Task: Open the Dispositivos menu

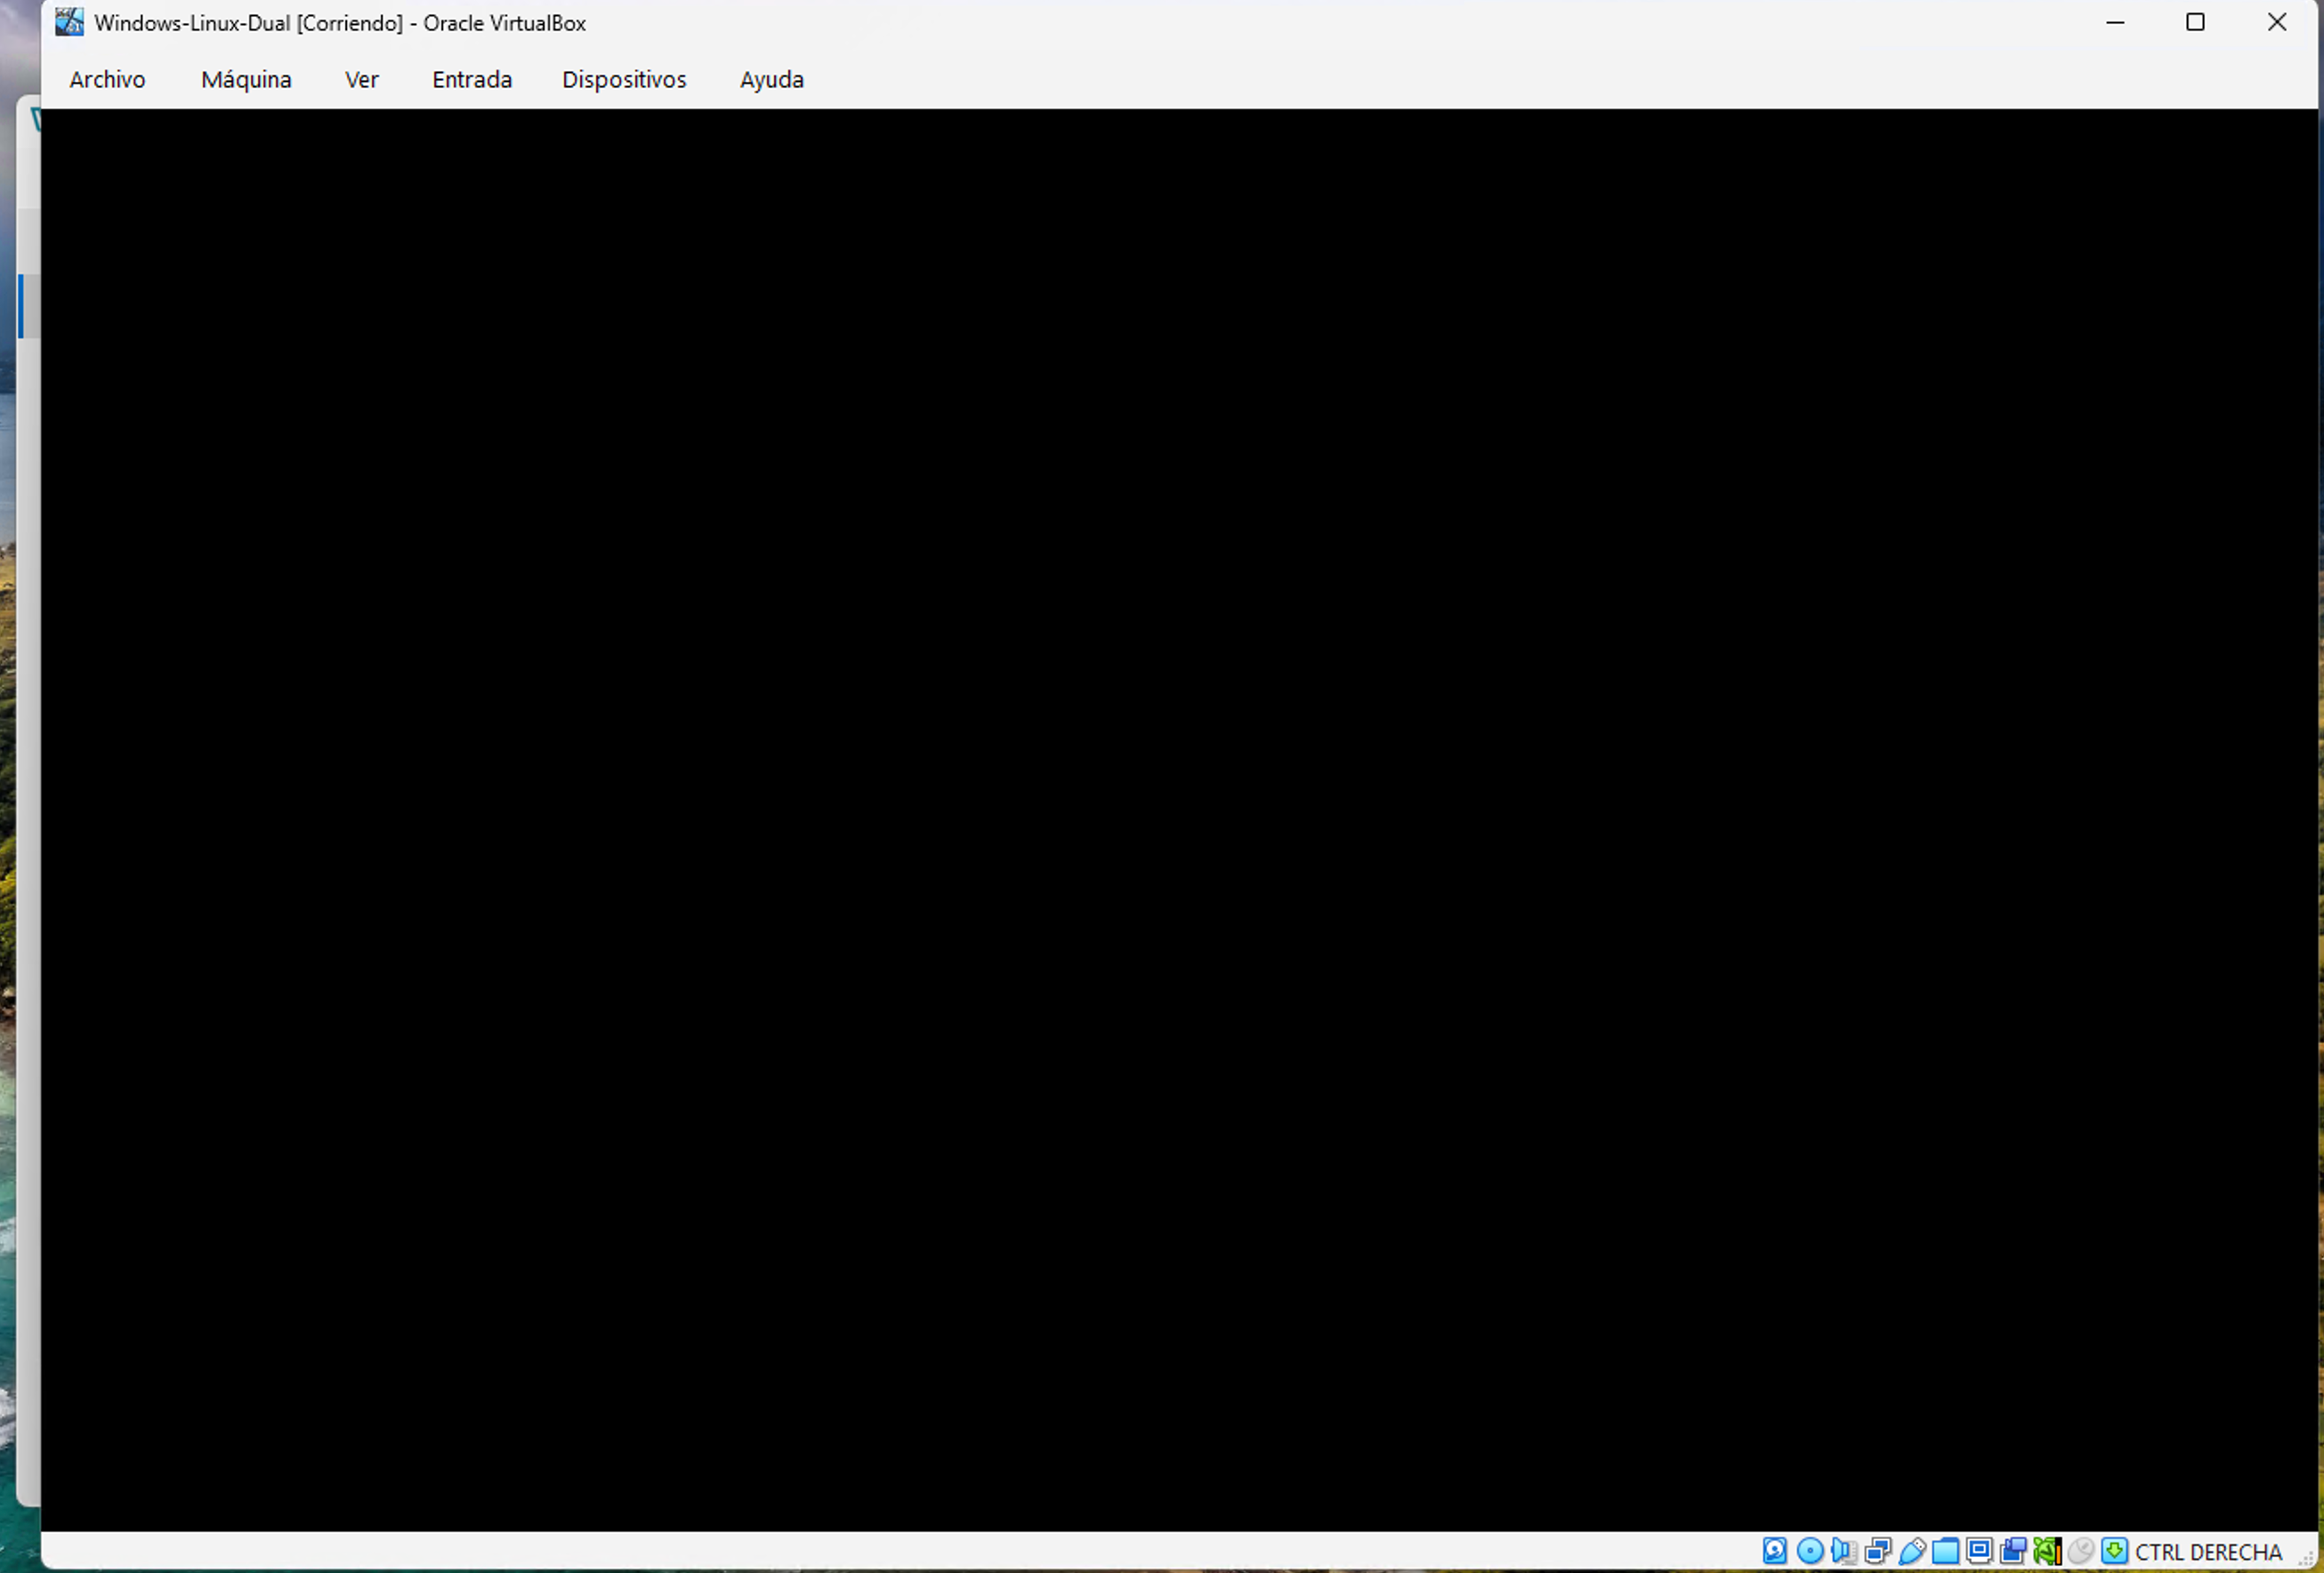Action: click(624, 80)
